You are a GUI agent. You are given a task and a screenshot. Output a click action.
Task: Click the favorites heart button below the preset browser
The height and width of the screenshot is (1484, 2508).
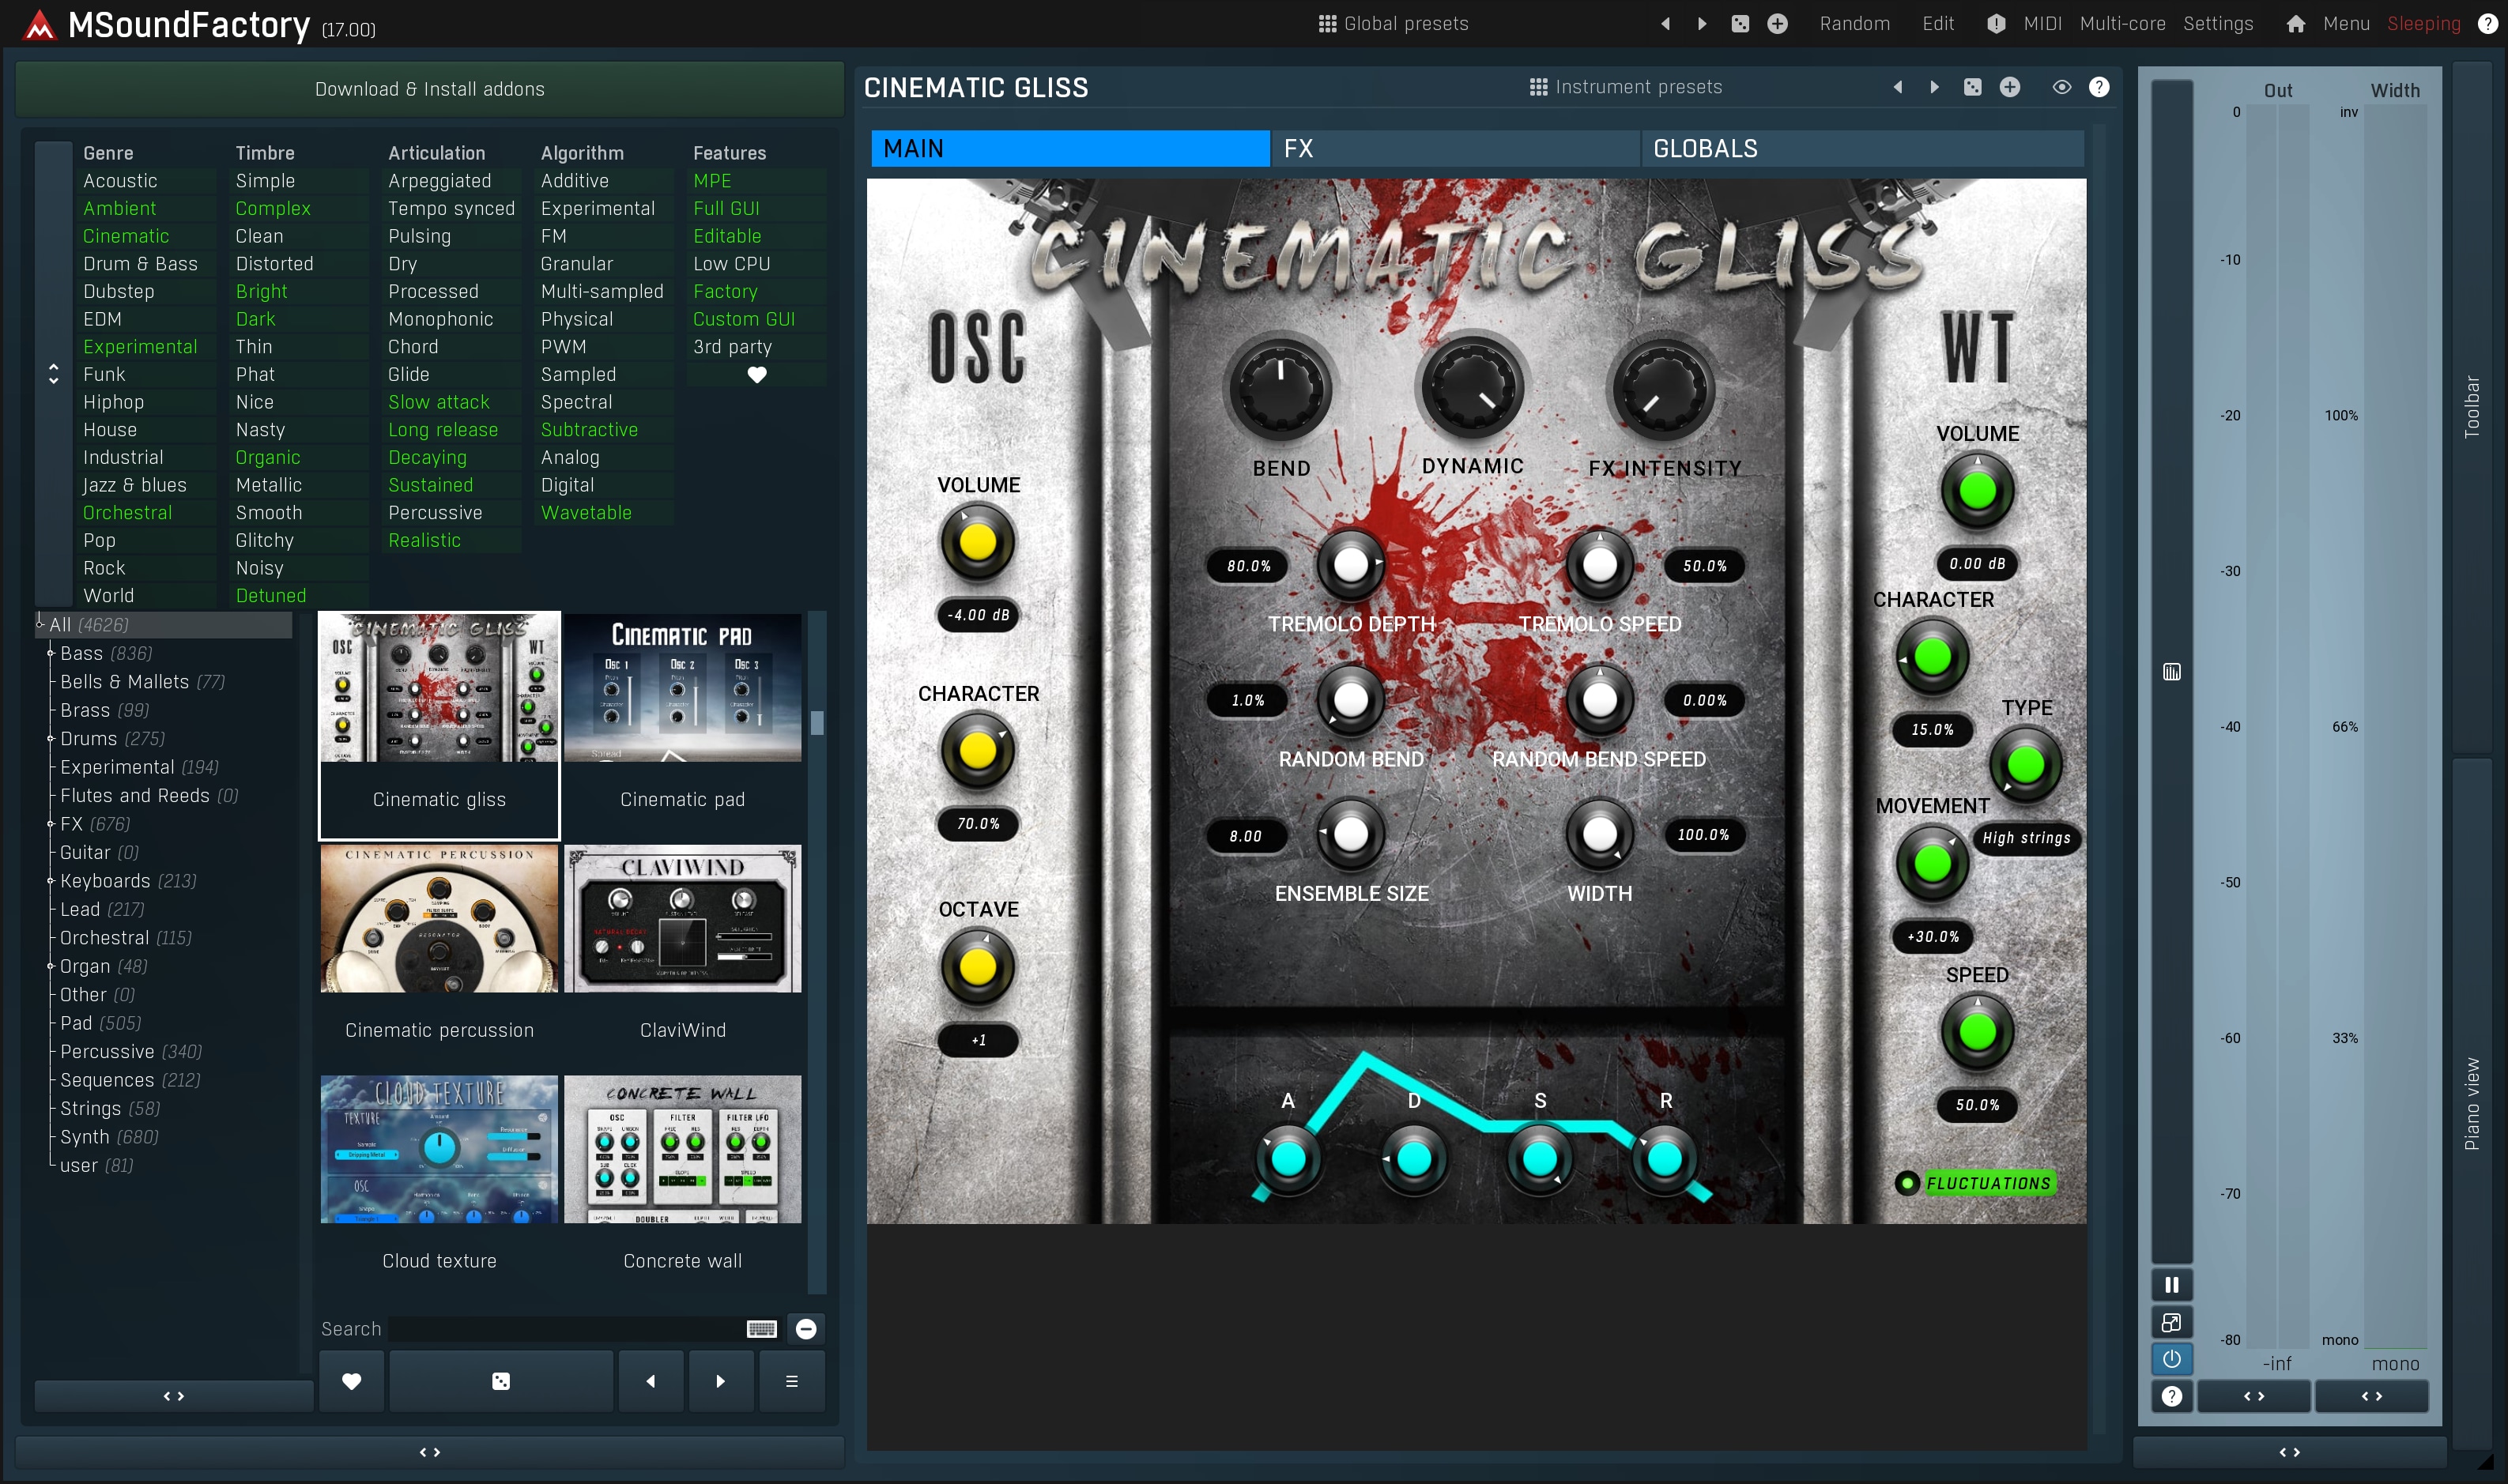point(351,1381)
